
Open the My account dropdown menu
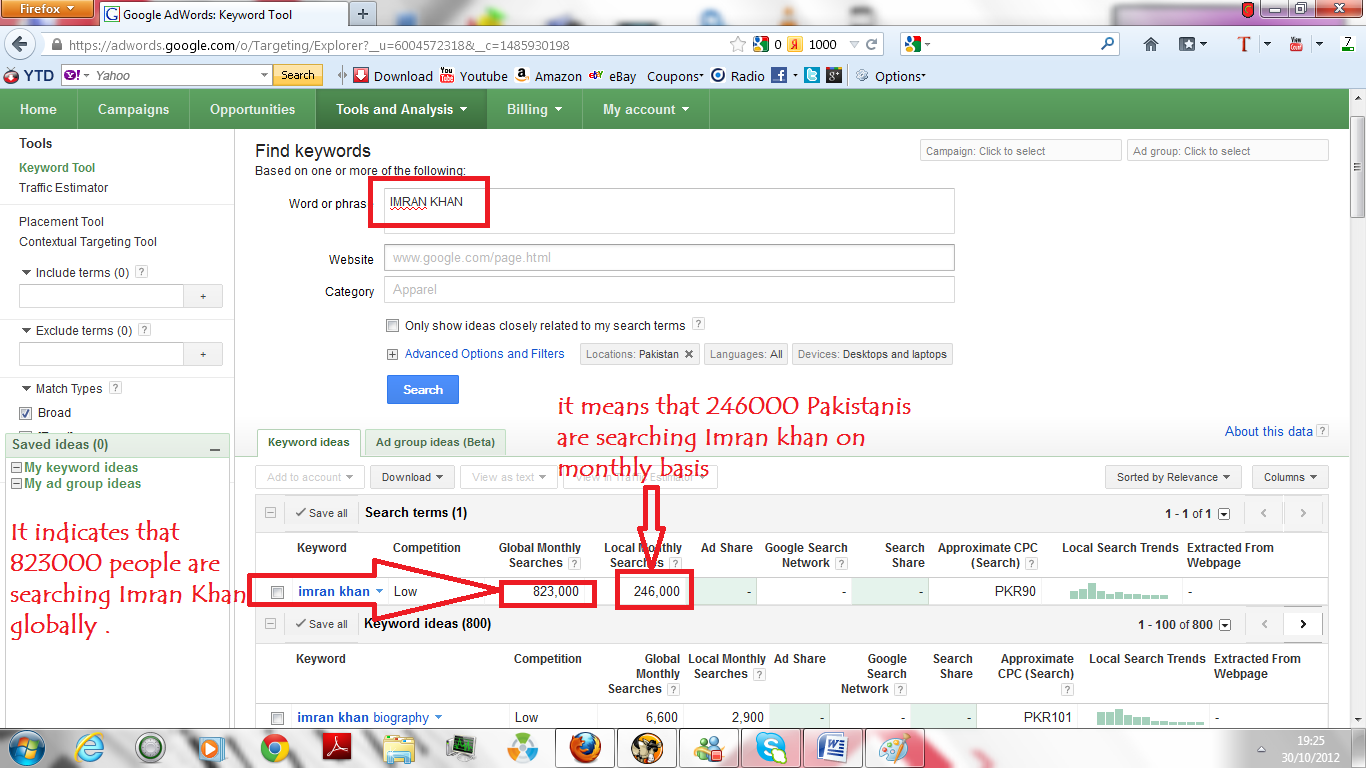click(646, 110)
